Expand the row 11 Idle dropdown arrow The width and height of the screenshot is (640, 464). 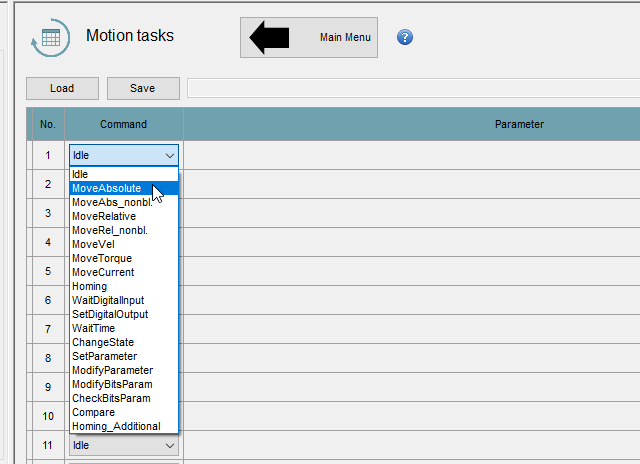170,445
